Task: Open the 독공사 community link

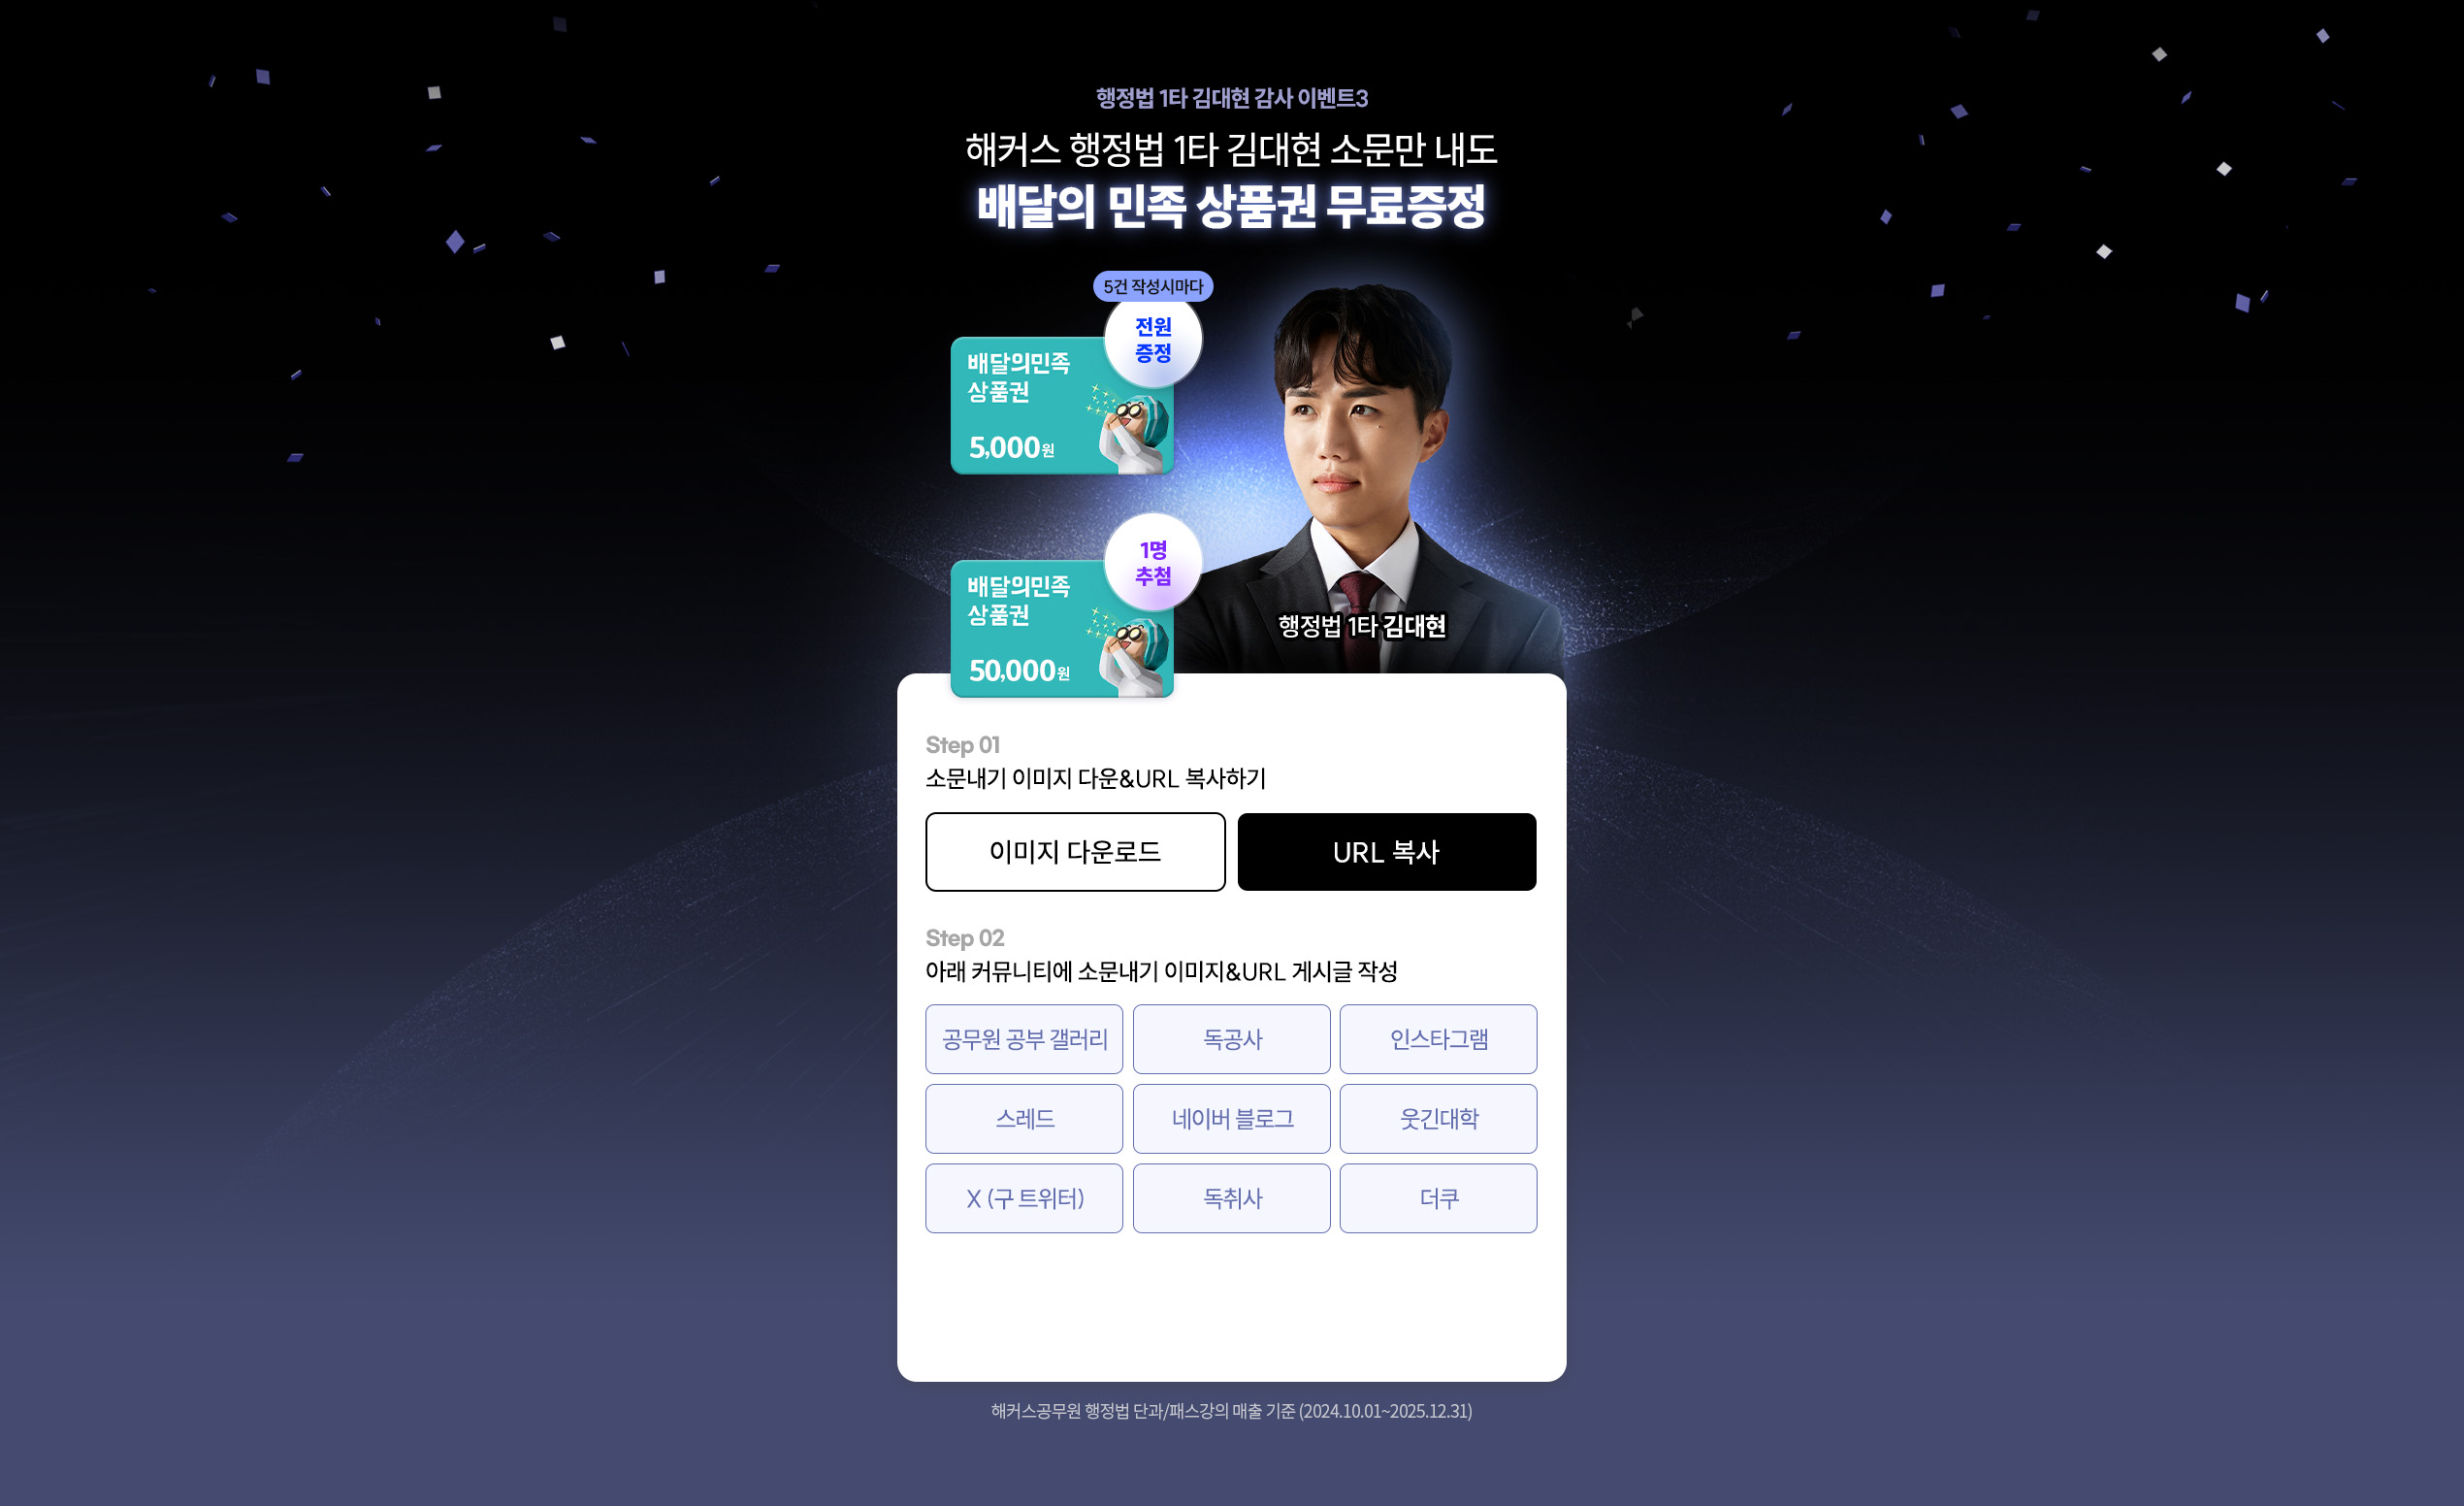Action: tap(1231, 1039)
